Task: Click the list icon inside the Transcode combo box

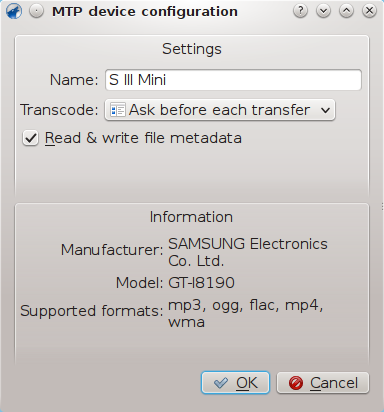Action: [118, 110]
